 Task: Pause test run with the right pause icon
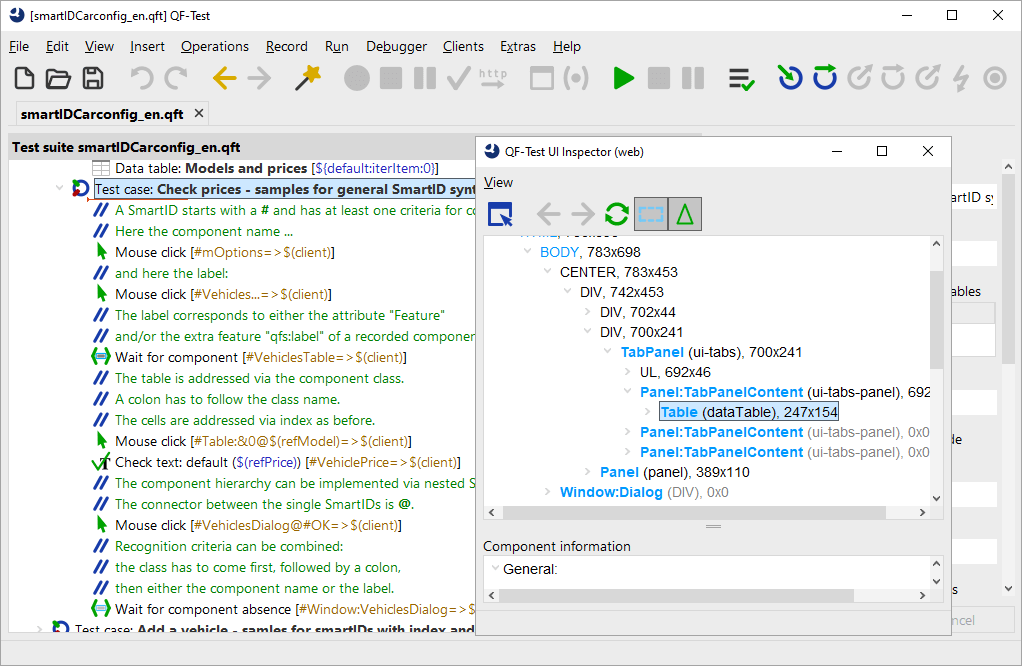tap(693, 78)
